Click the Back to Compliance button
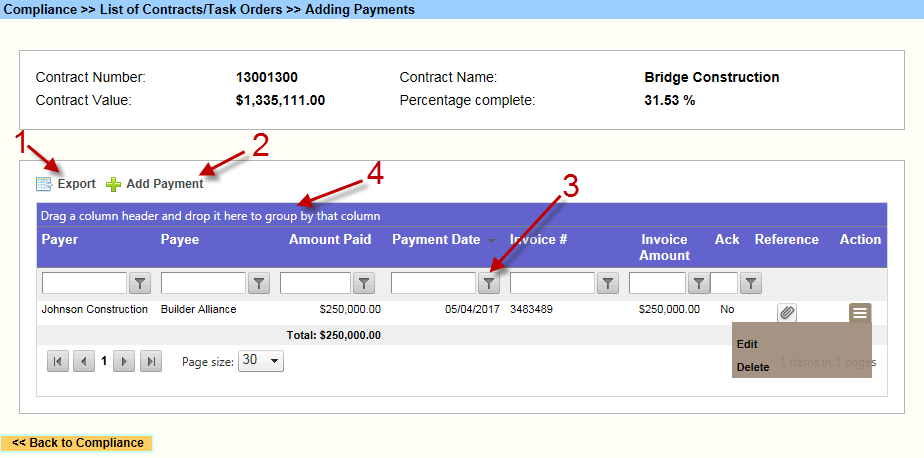Viewport: 924px width, 458px height. (x=77, y=443)
